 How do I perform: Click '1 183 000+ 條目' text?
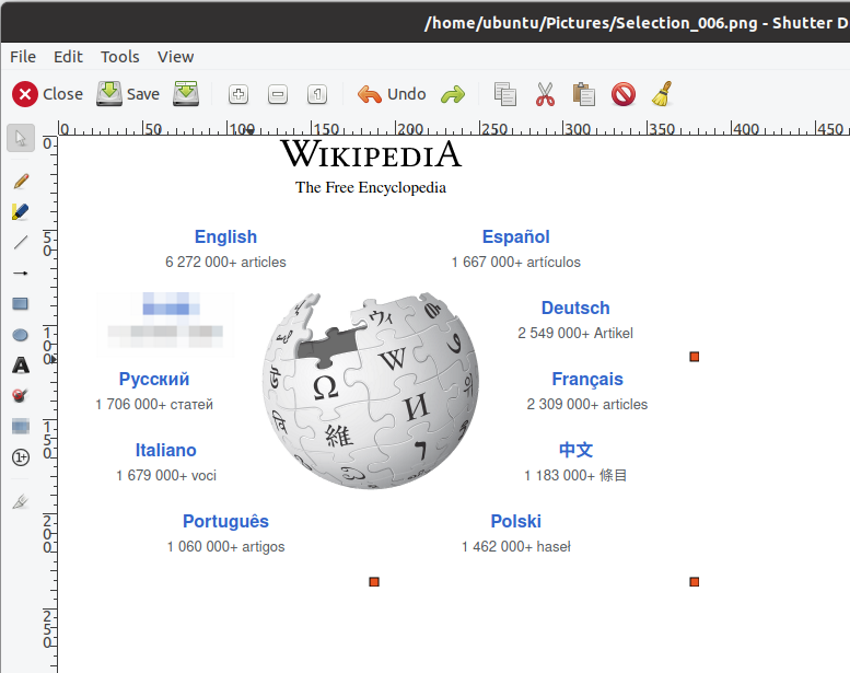point(575,476)
